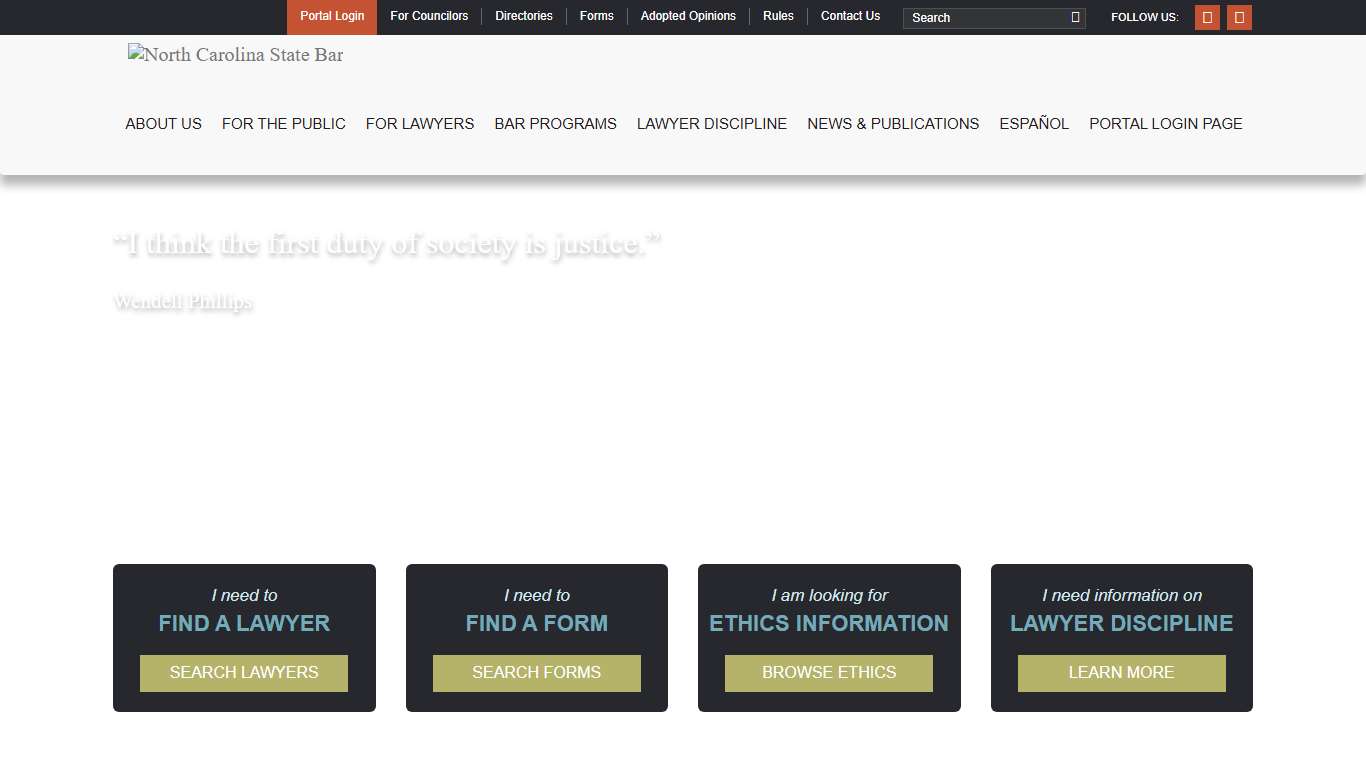Screen dimensions: 1366x768
Task: Click the second orange Follow Us social icon
Action: pos(1239,18)
